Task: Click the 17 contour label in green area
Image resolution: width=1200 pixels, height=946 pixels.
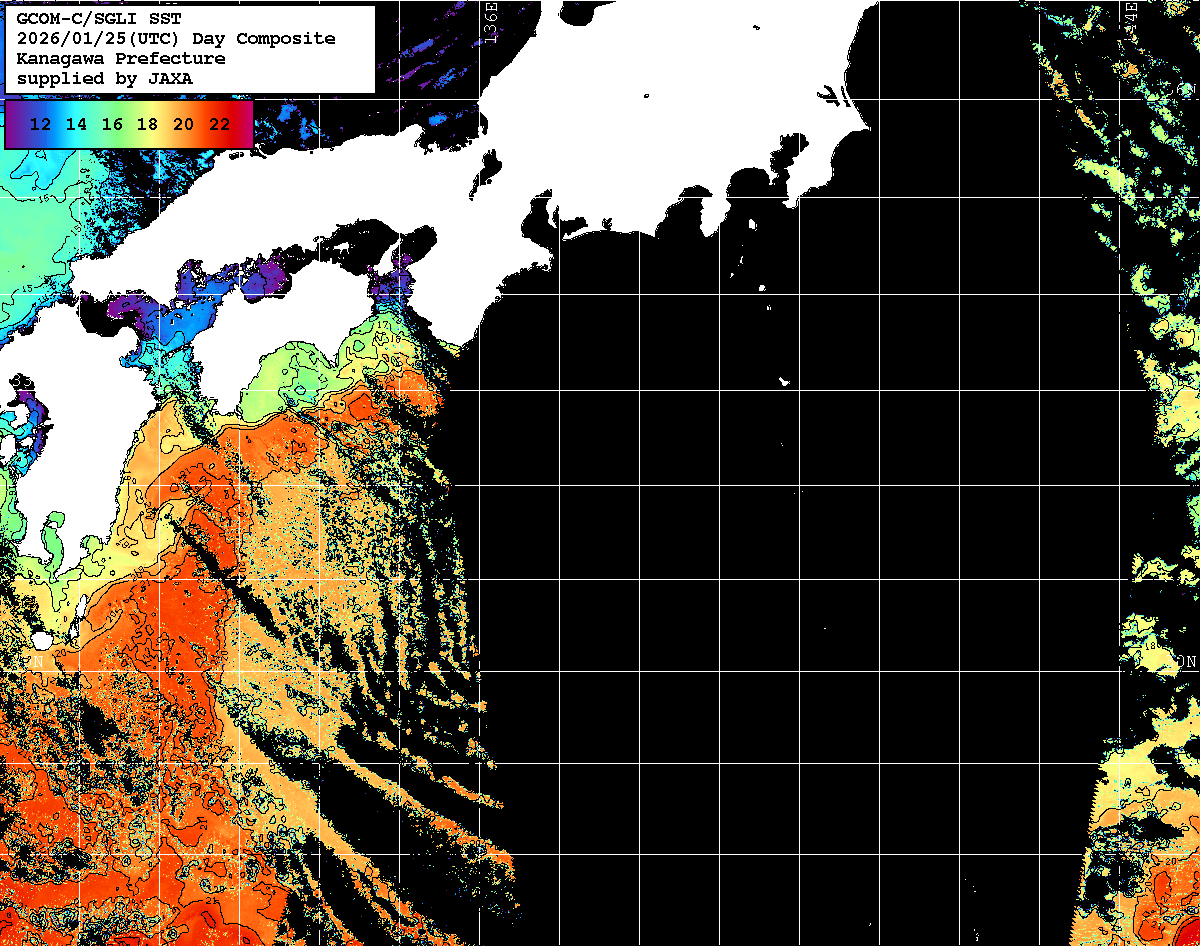Action: [x=383, y=325]
